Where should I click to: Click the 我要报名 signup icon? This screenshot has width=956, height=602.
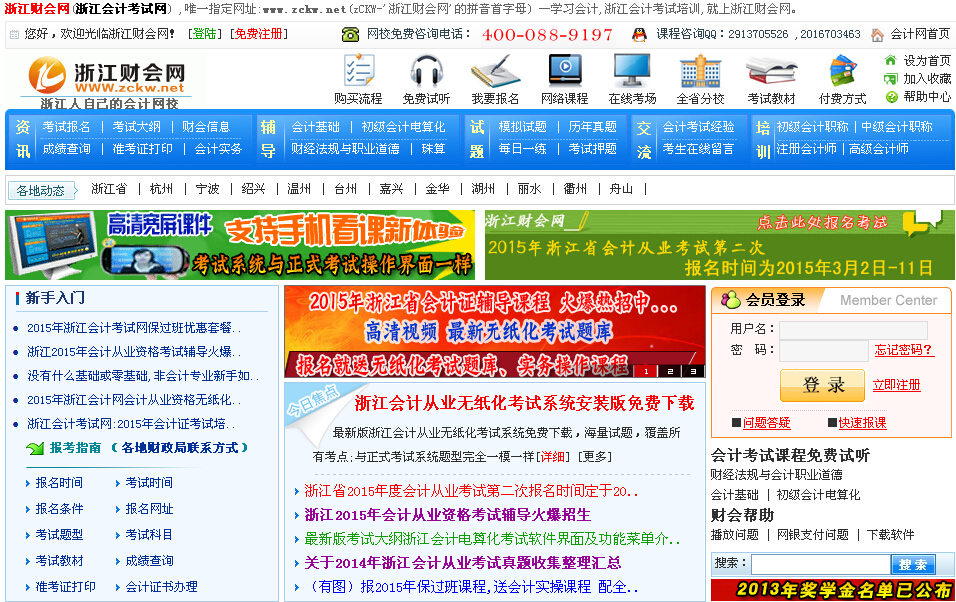point(495,72)
